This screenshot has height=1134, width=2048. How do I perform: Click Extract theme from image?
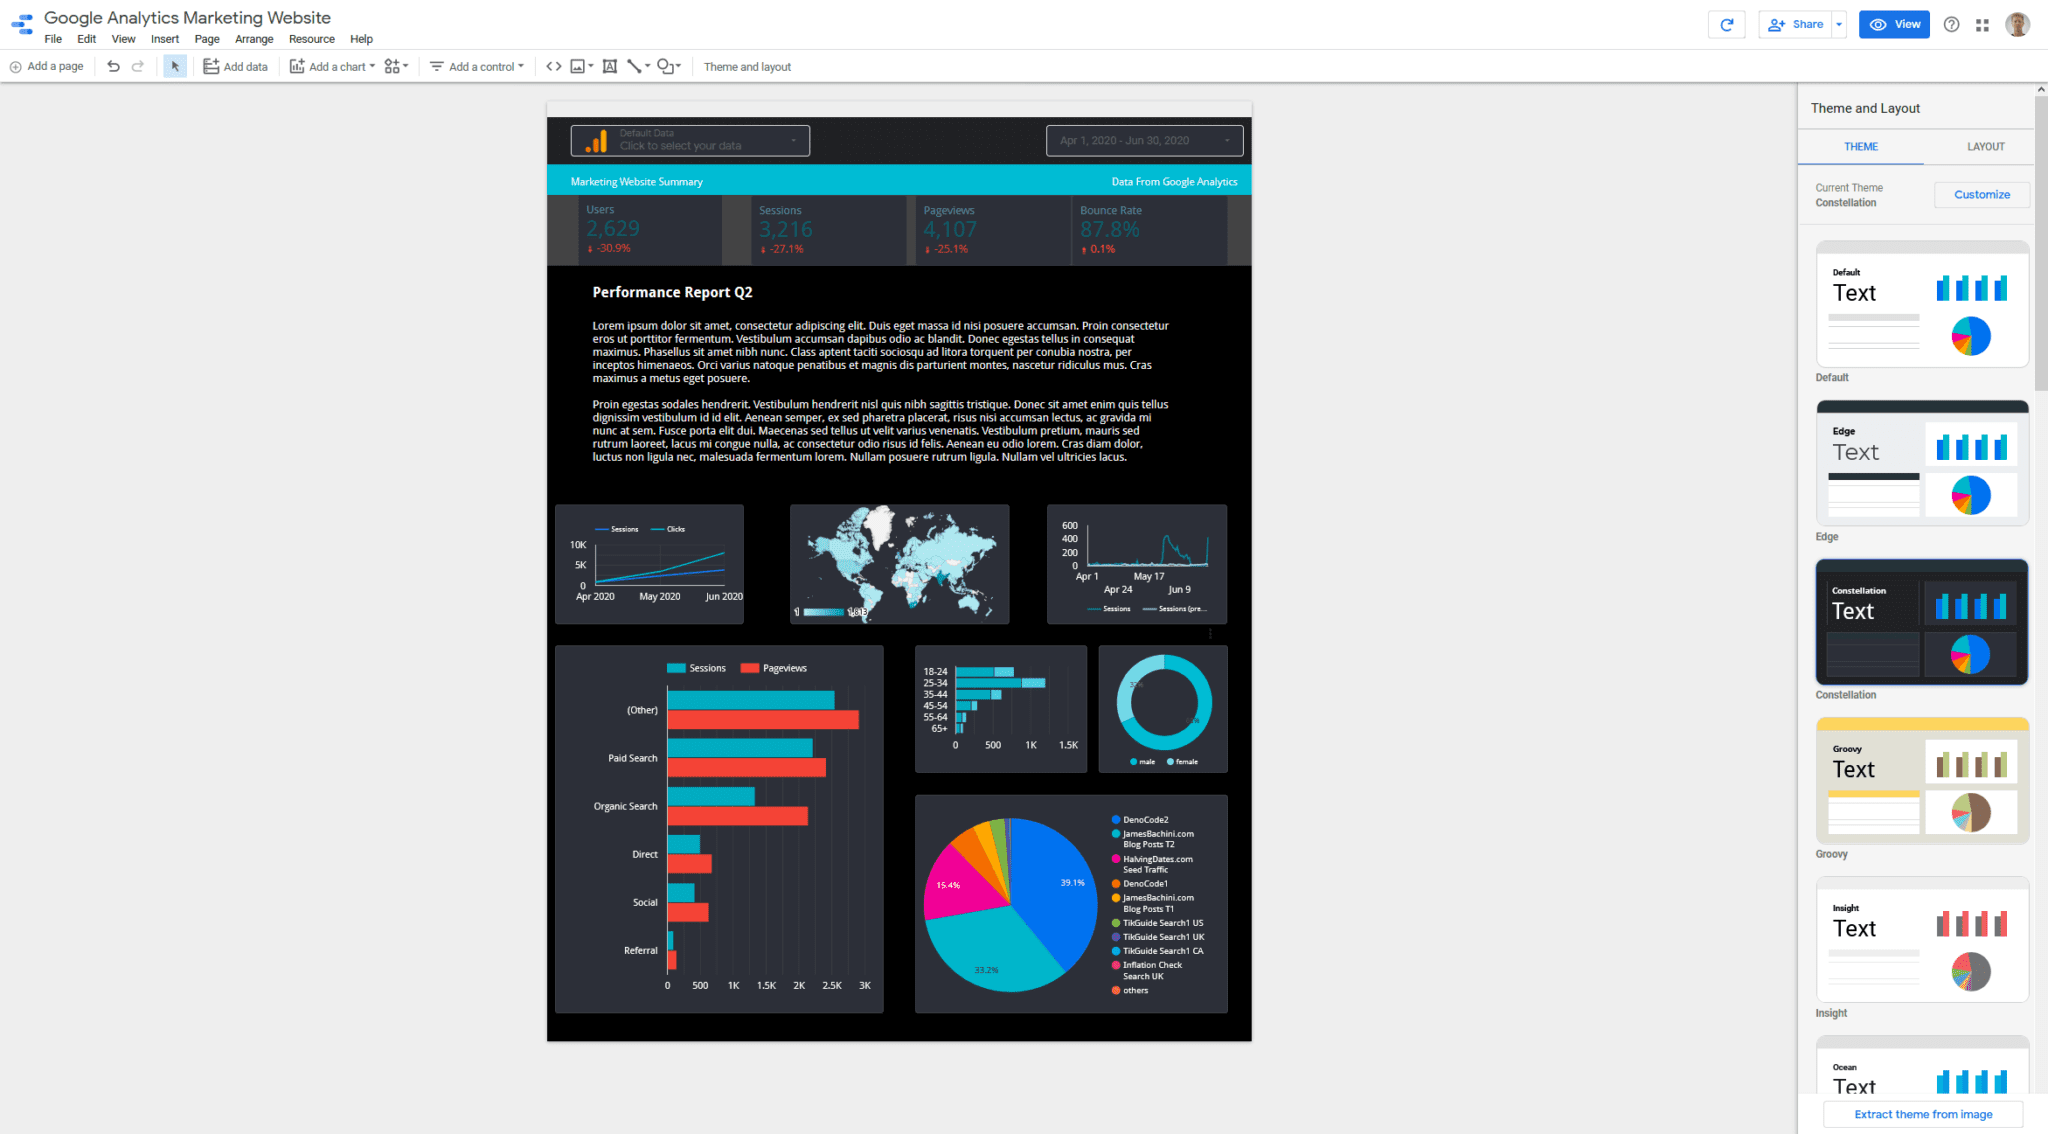point(1922,1114)
